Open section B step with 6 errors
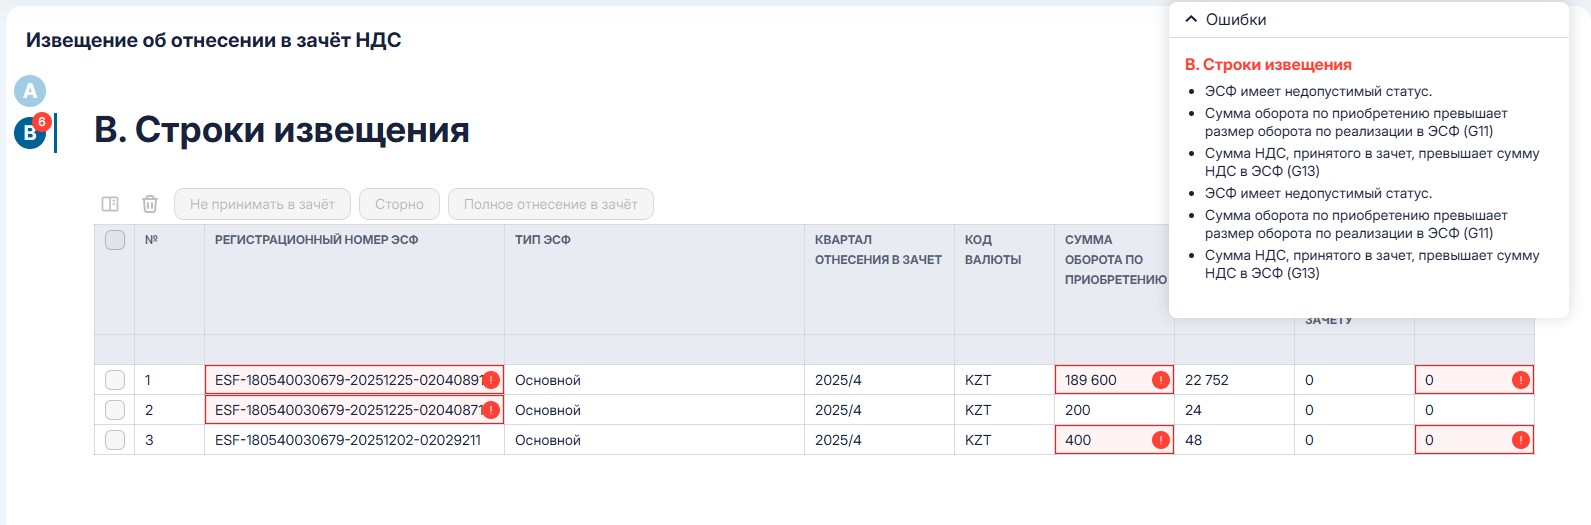The height and width of the screenshot is (525, 1591). [30, 133]
